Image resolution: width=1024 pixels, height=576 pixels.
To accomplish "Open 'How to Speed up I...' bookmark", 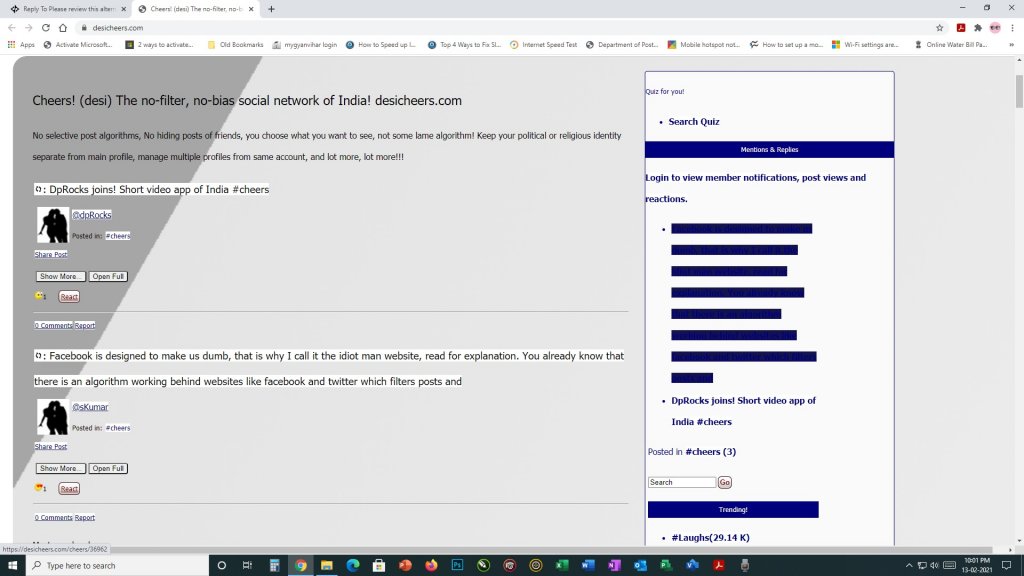I will pyautogui.click(x=381, y=44).
